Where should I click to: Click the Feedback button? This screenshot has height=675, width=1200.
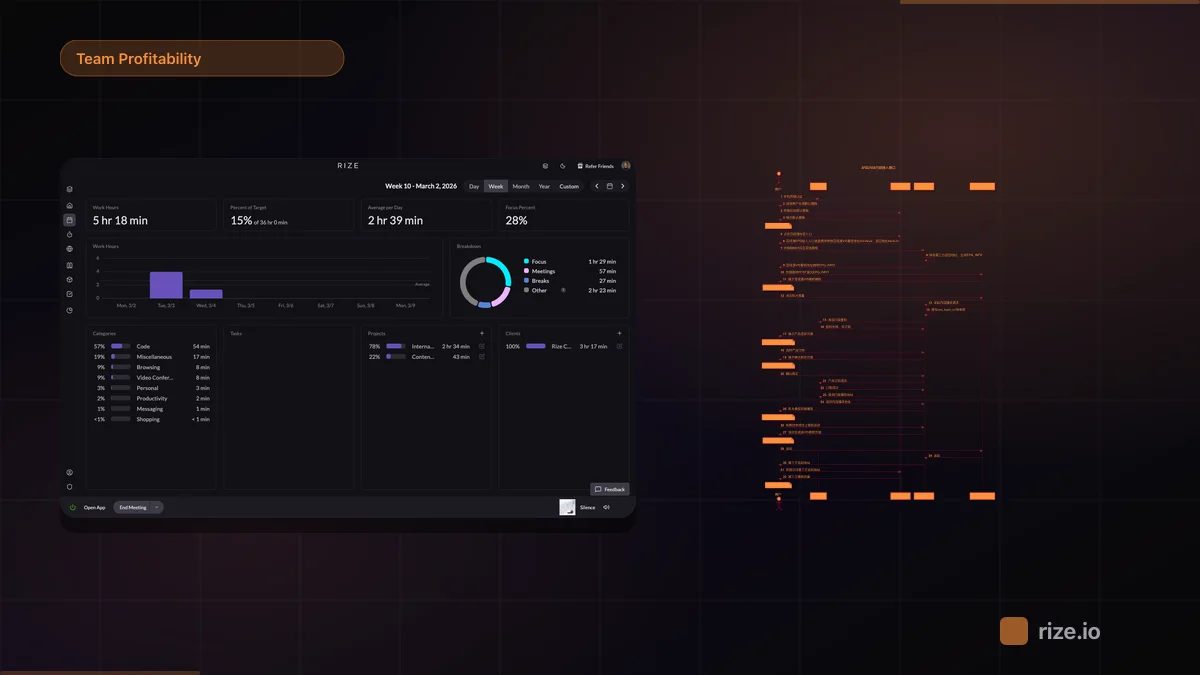(610, 489)
